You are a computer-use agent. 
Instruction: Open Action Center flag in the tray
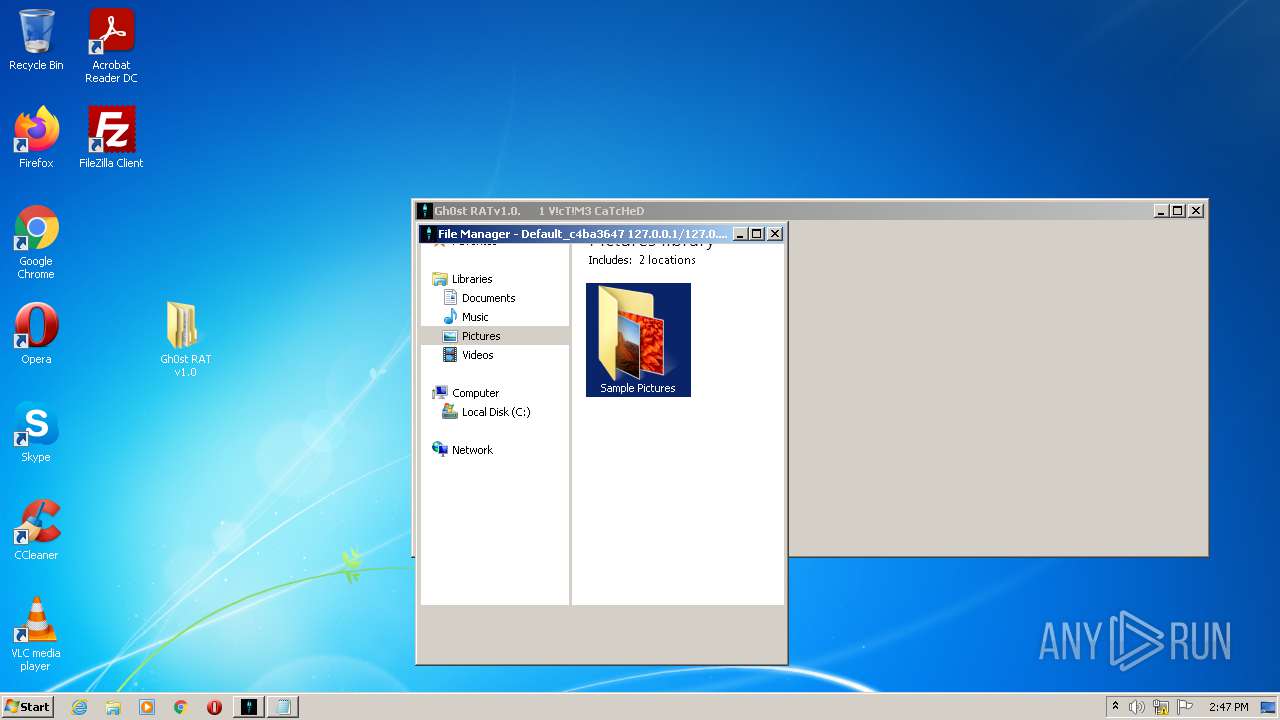(x=1185, y=707)
